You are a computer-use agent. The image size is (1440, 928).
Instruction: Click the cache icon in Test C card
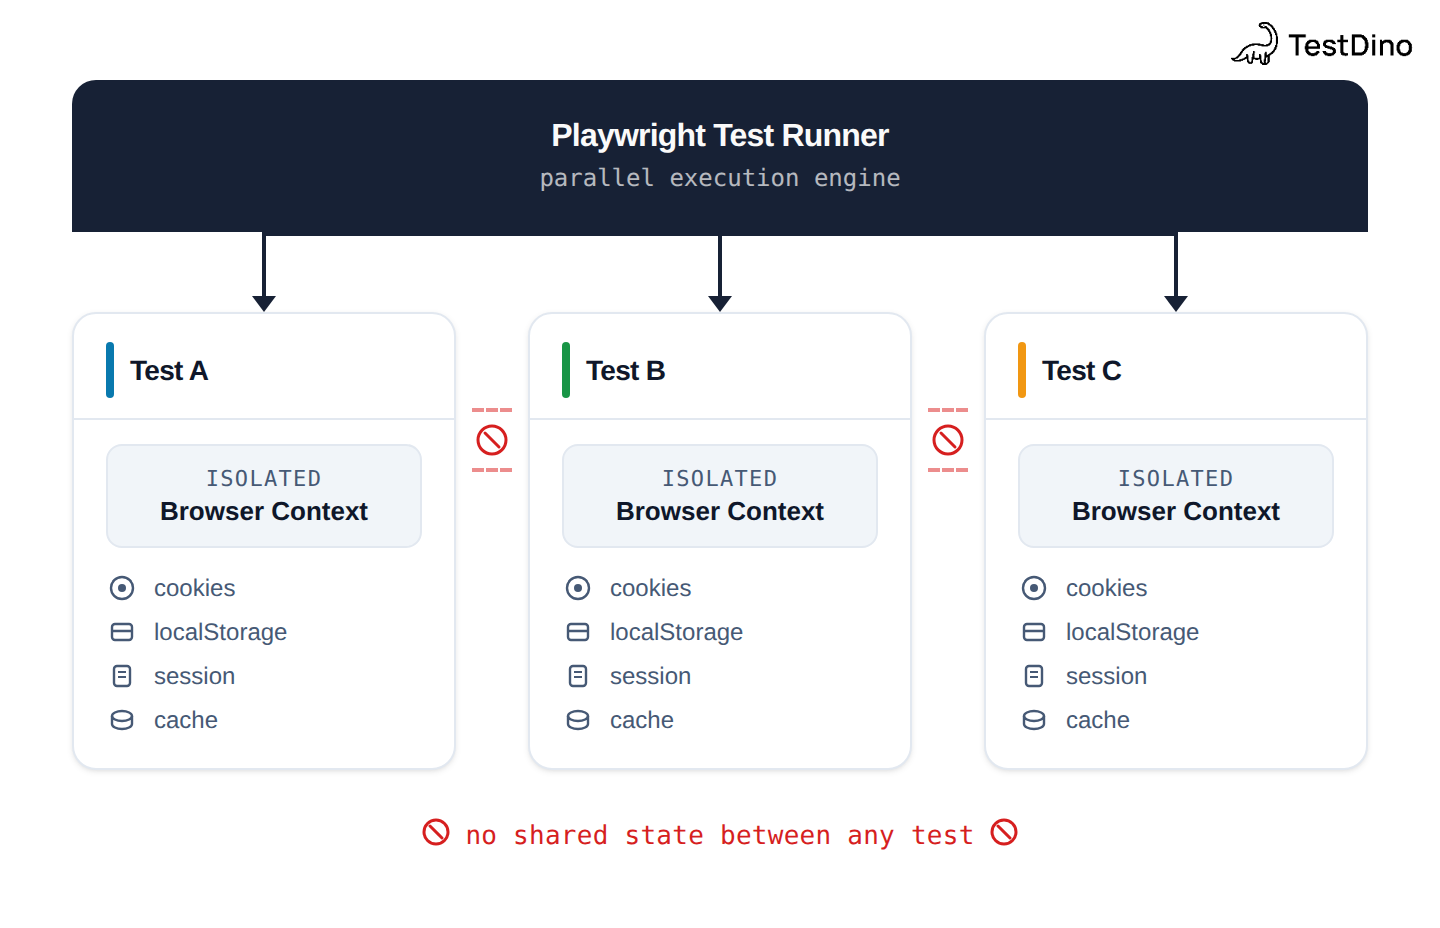(1034, 720)
